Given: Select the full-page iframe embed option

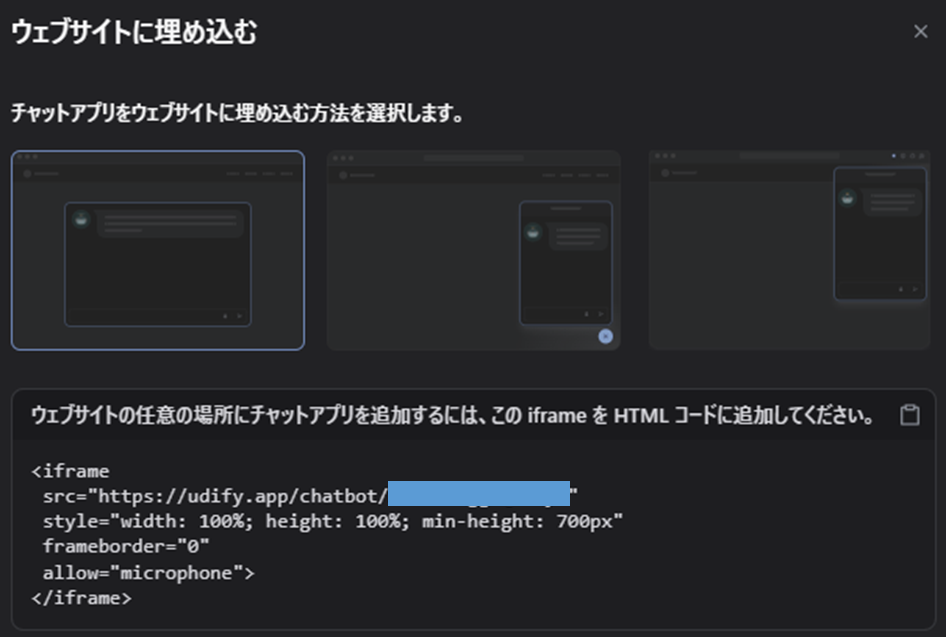Looking at the screenshot, I should 158,250.
